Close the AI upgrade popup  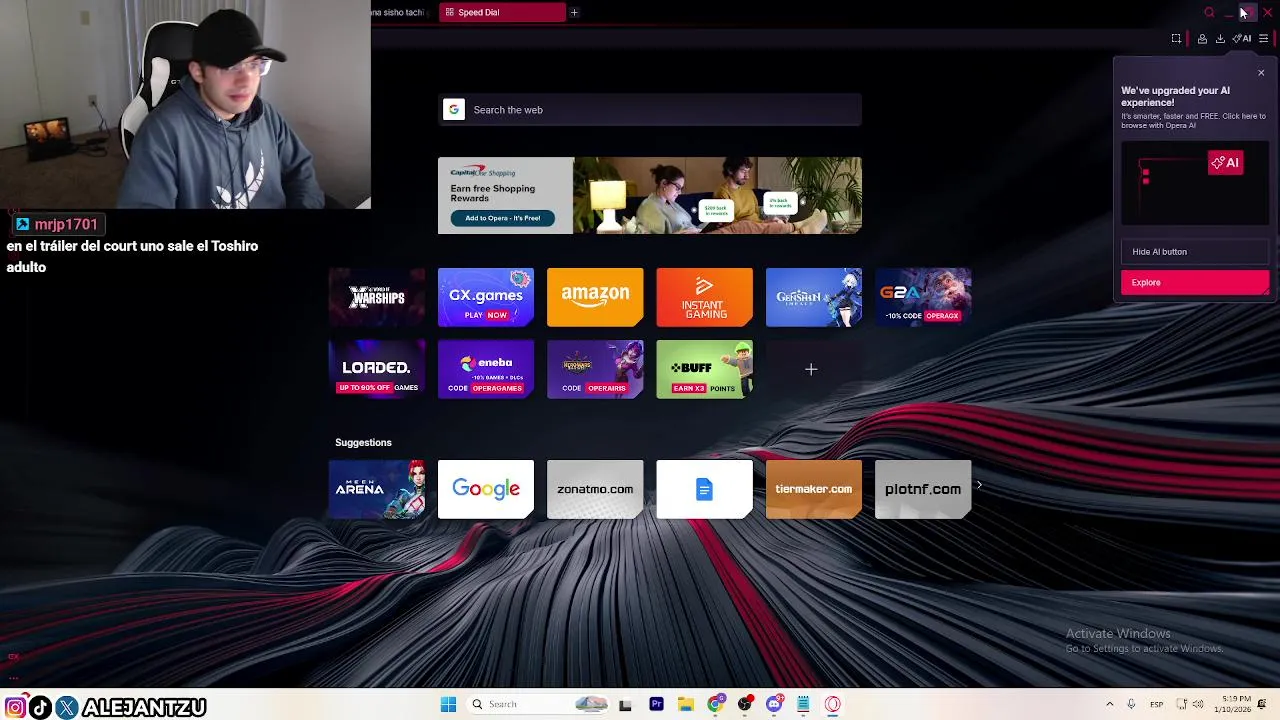point(1261,73)
